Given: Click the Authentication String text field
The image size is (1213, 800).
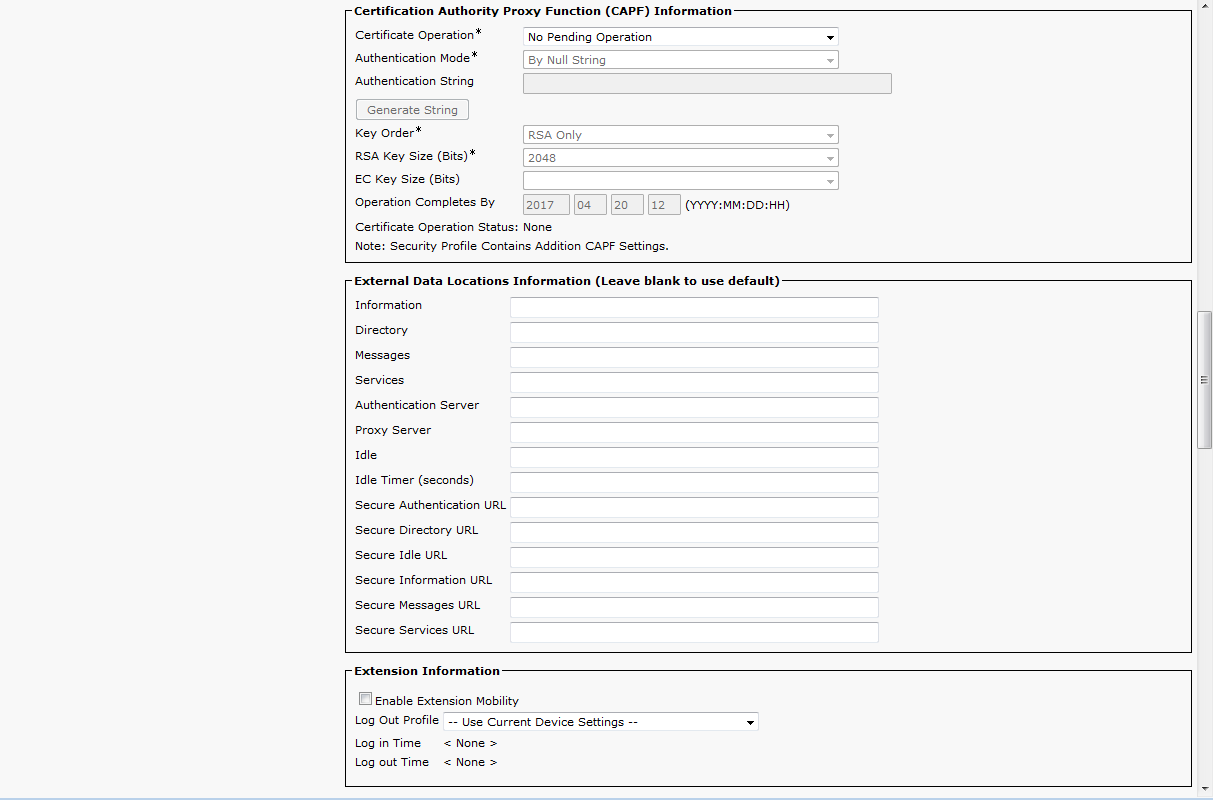Looking at the screenshot, I should pyautogui.click(x=707, y=83).
